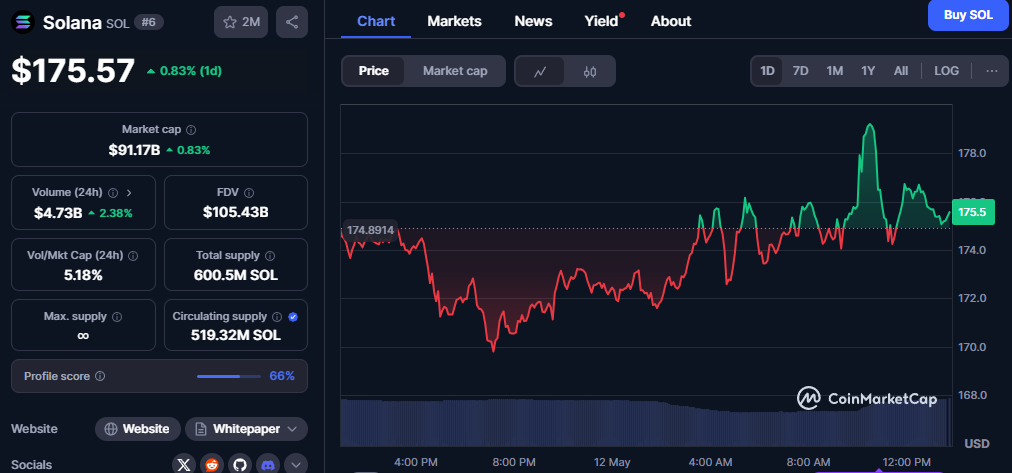
Task: Click the Profile score progress bar
Action: click(x=228, y=376)
